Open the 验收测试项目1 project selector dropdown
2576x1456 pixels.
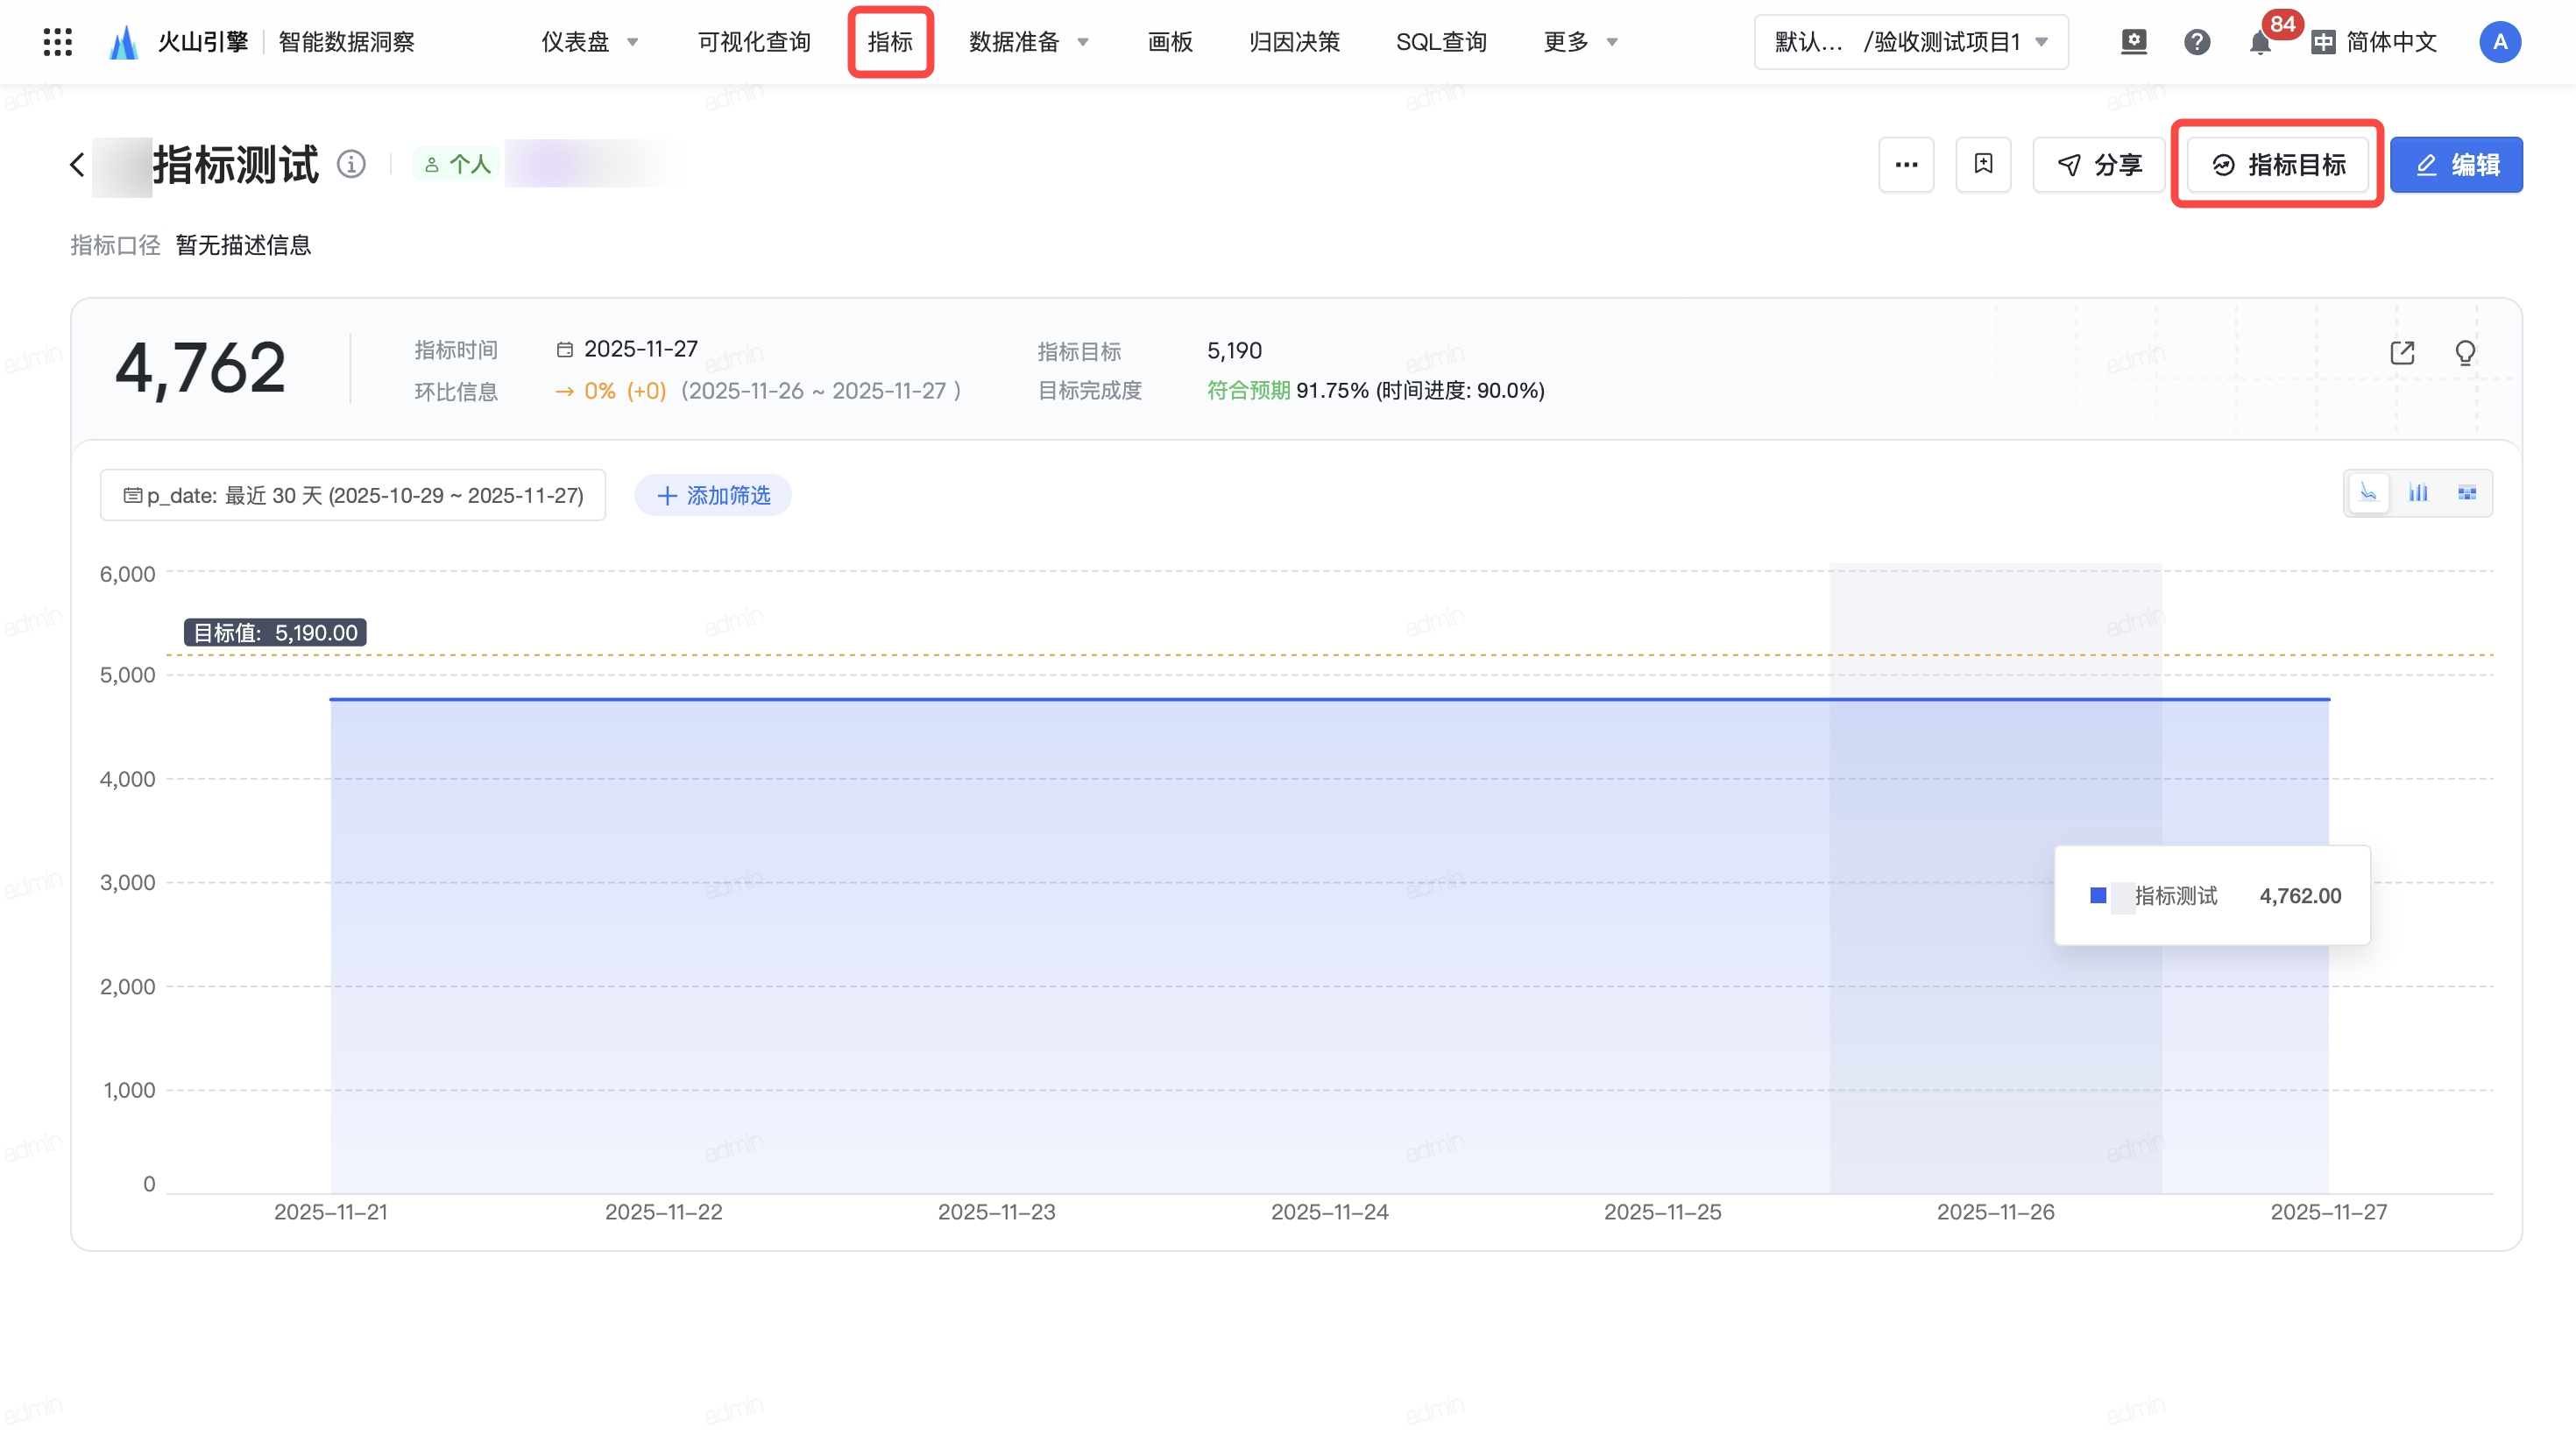tap(1911, 42)
